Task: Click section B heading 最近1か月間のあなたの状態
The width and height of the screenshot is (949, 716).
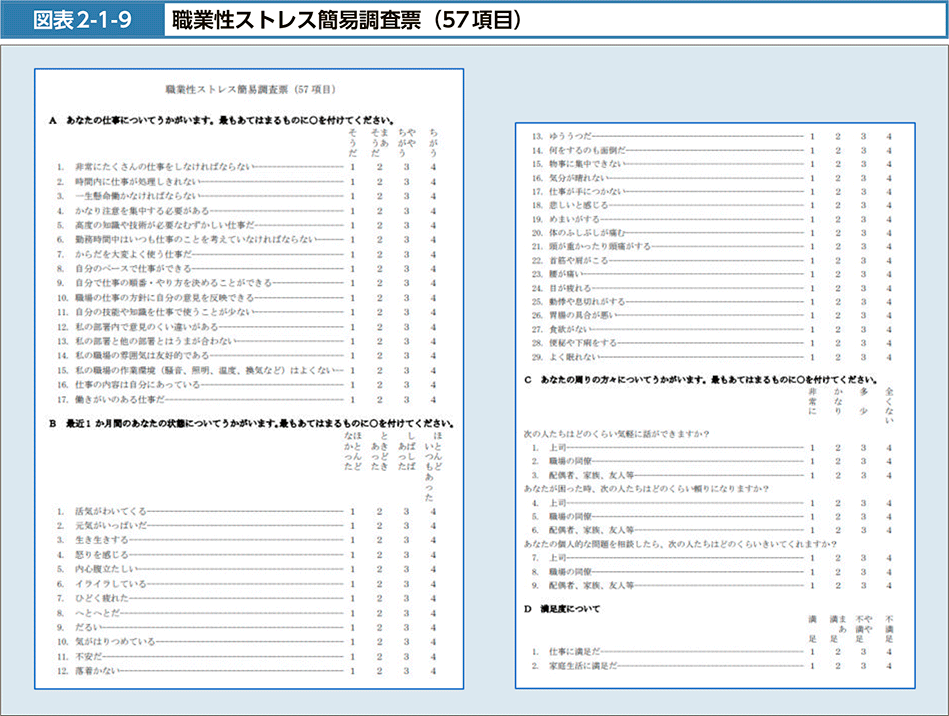Action: point(250,422)
